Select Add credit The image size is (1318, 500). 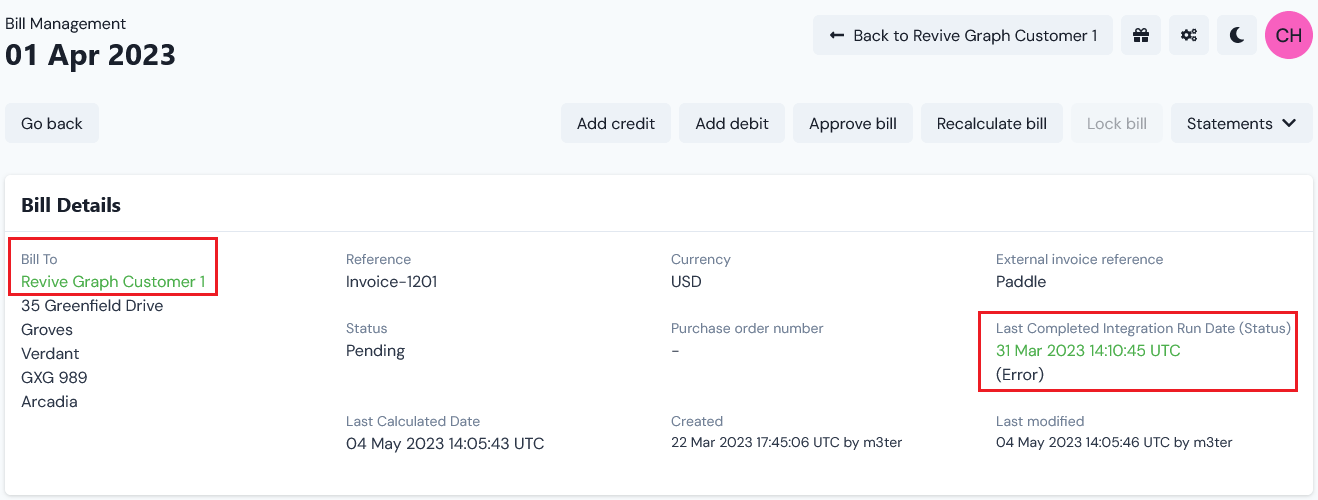pos(616,123)
